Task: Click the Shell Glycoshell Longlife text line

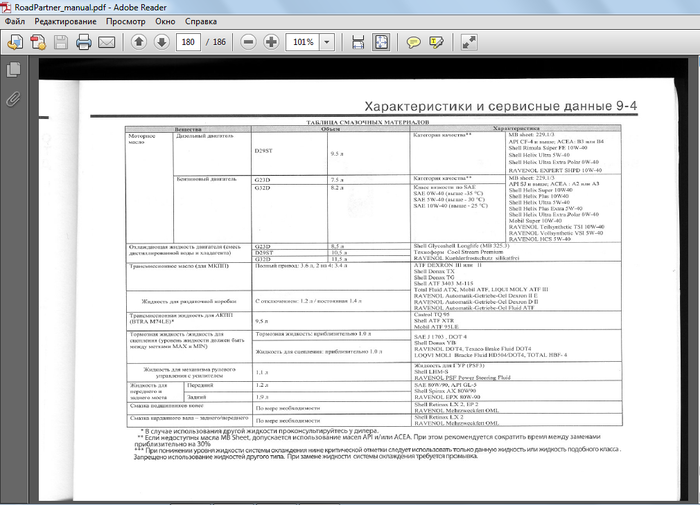Action: pos(461,246)
